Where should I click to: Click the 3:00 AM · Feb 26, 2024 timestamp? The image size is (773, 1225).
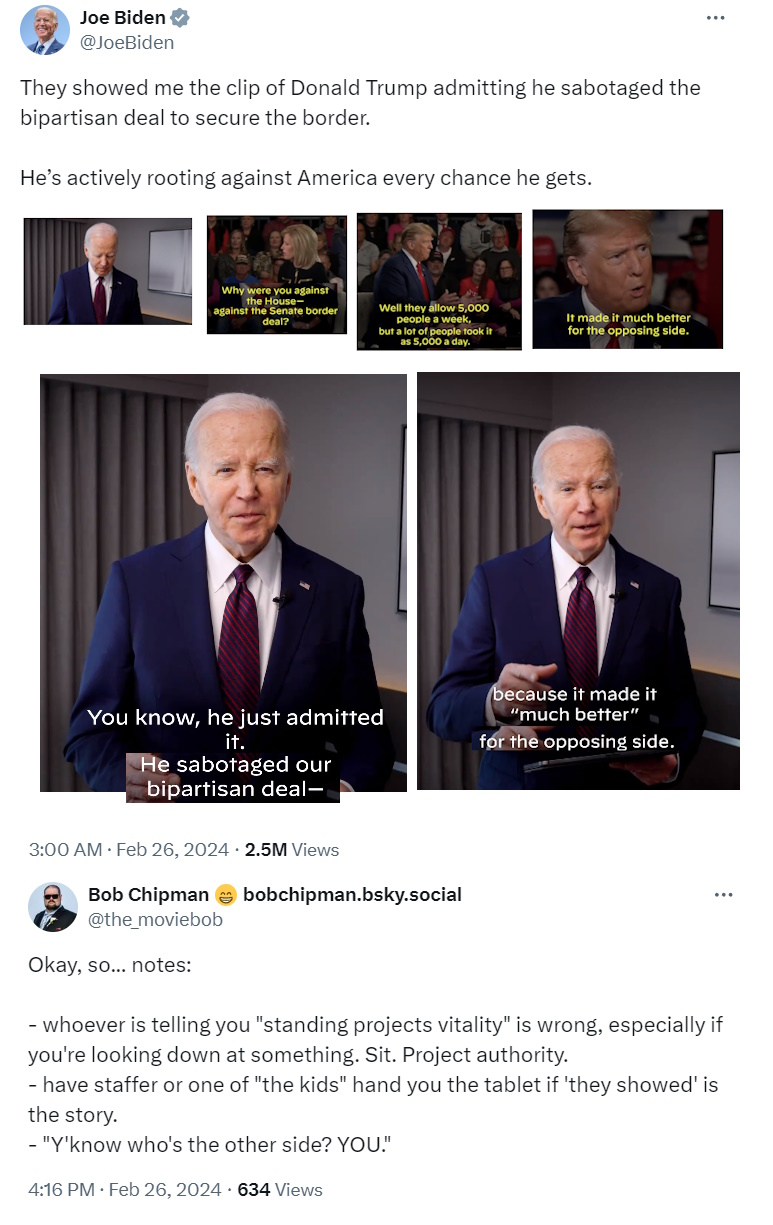pyautogui.click(x=130, y=850)
